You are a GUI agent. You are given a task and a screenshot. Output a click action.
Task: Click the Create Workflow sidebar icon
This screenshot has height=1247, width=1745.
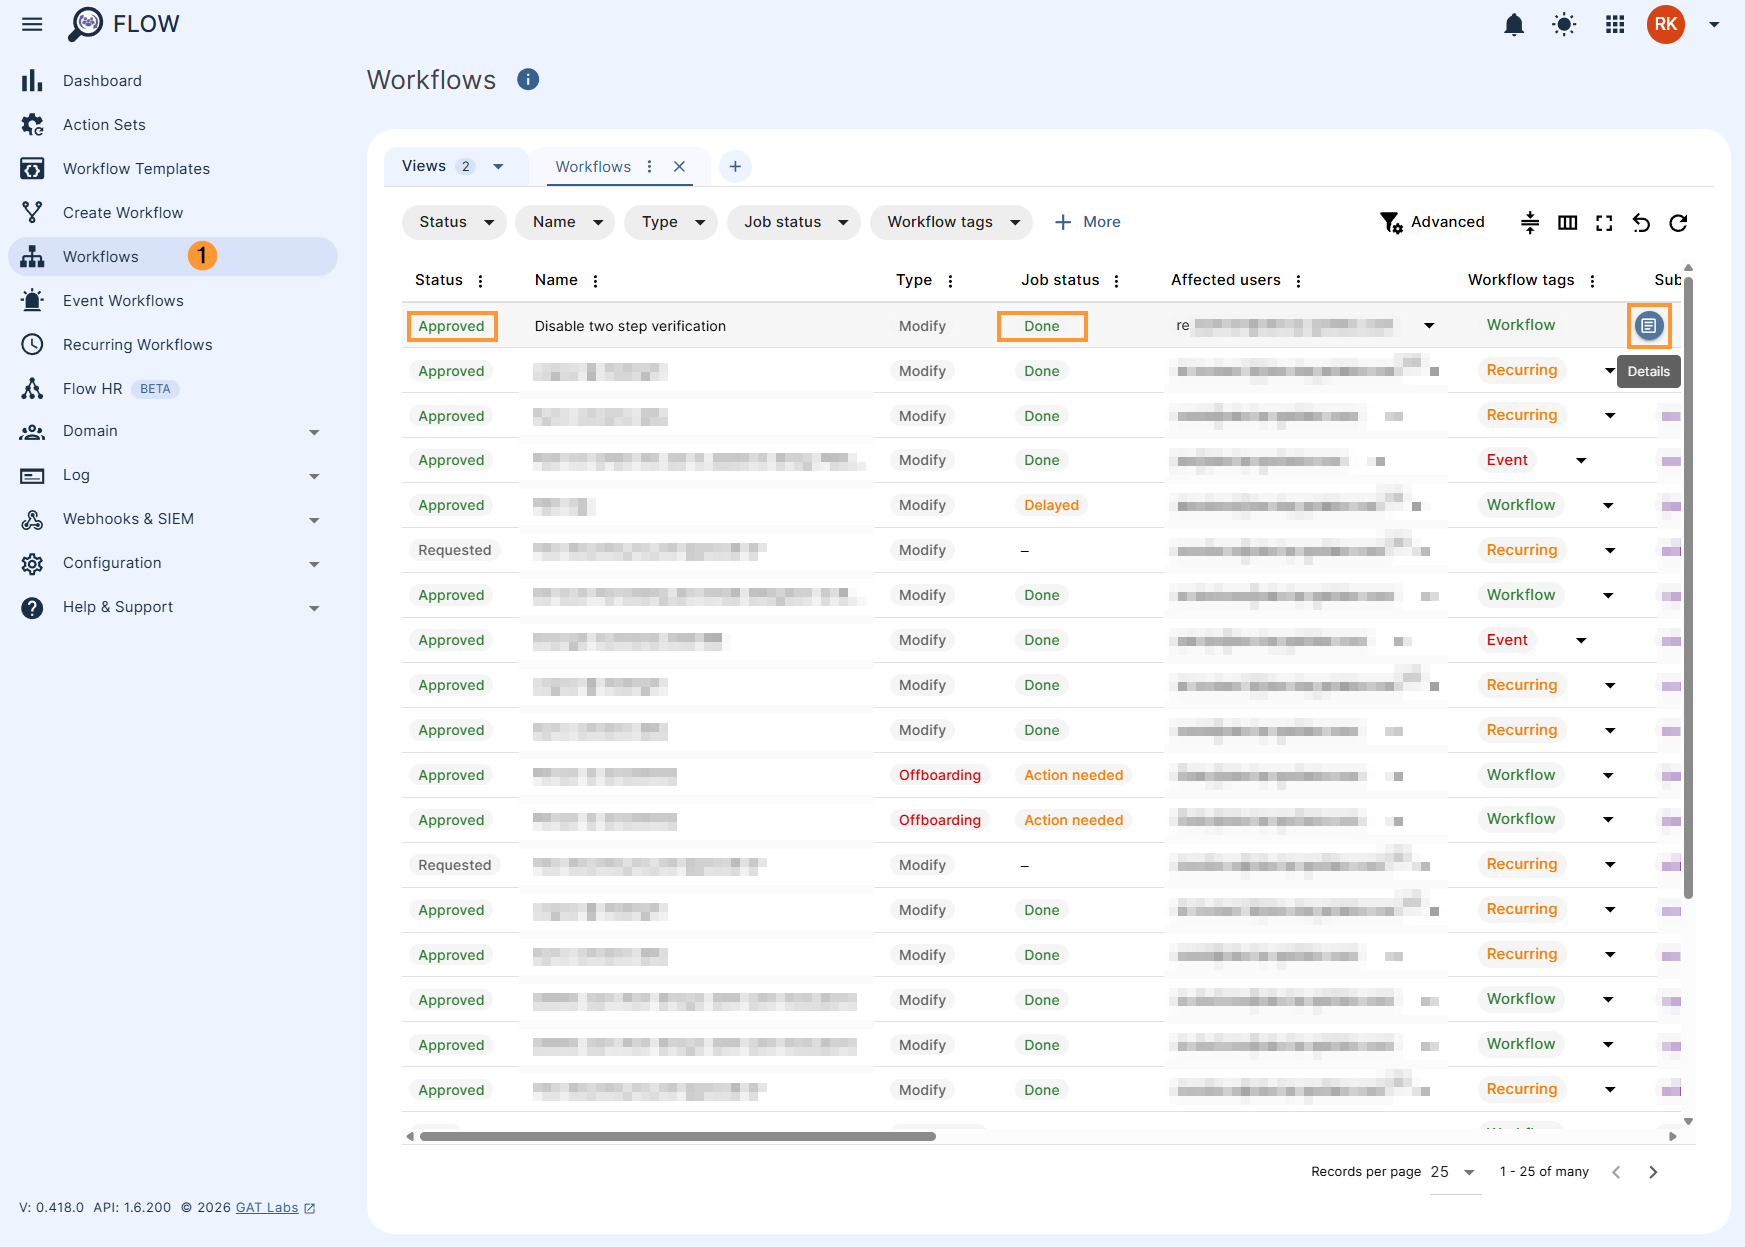click(x=32, y=212)
